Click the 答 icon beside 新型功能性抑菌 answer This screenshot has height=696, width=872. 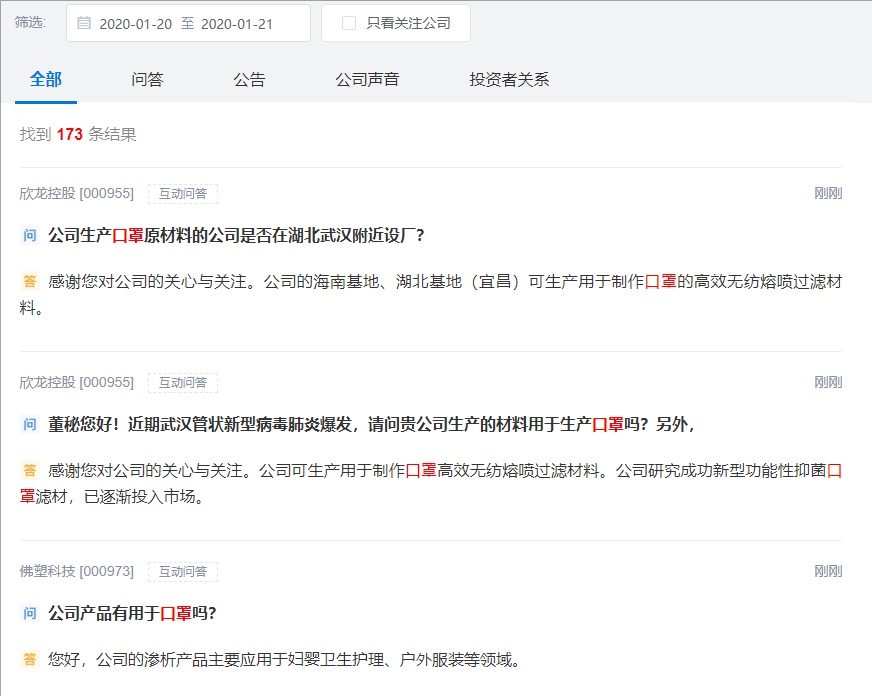pyautogui.click(x=29, y=470)
